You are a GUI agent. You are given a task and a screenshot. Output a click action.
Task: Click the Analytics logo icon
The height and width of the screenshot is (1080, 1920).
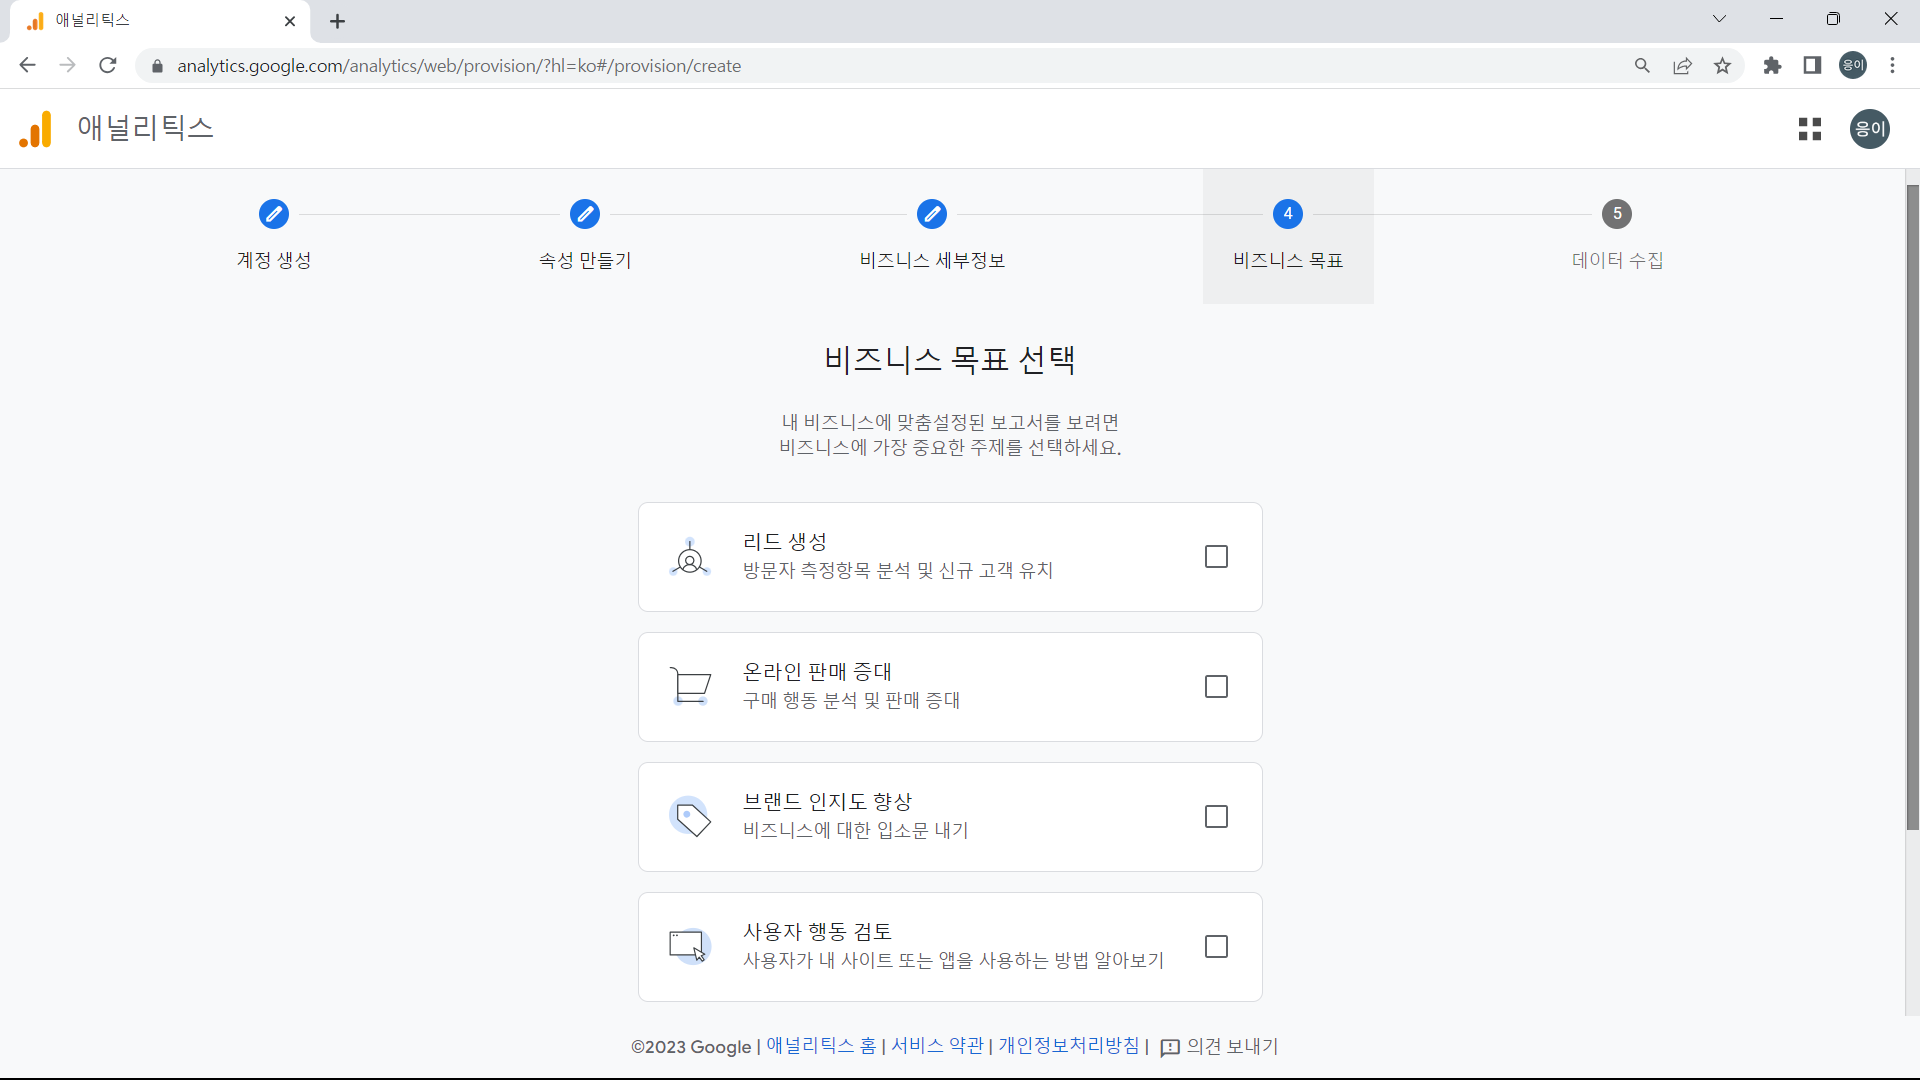34,128
